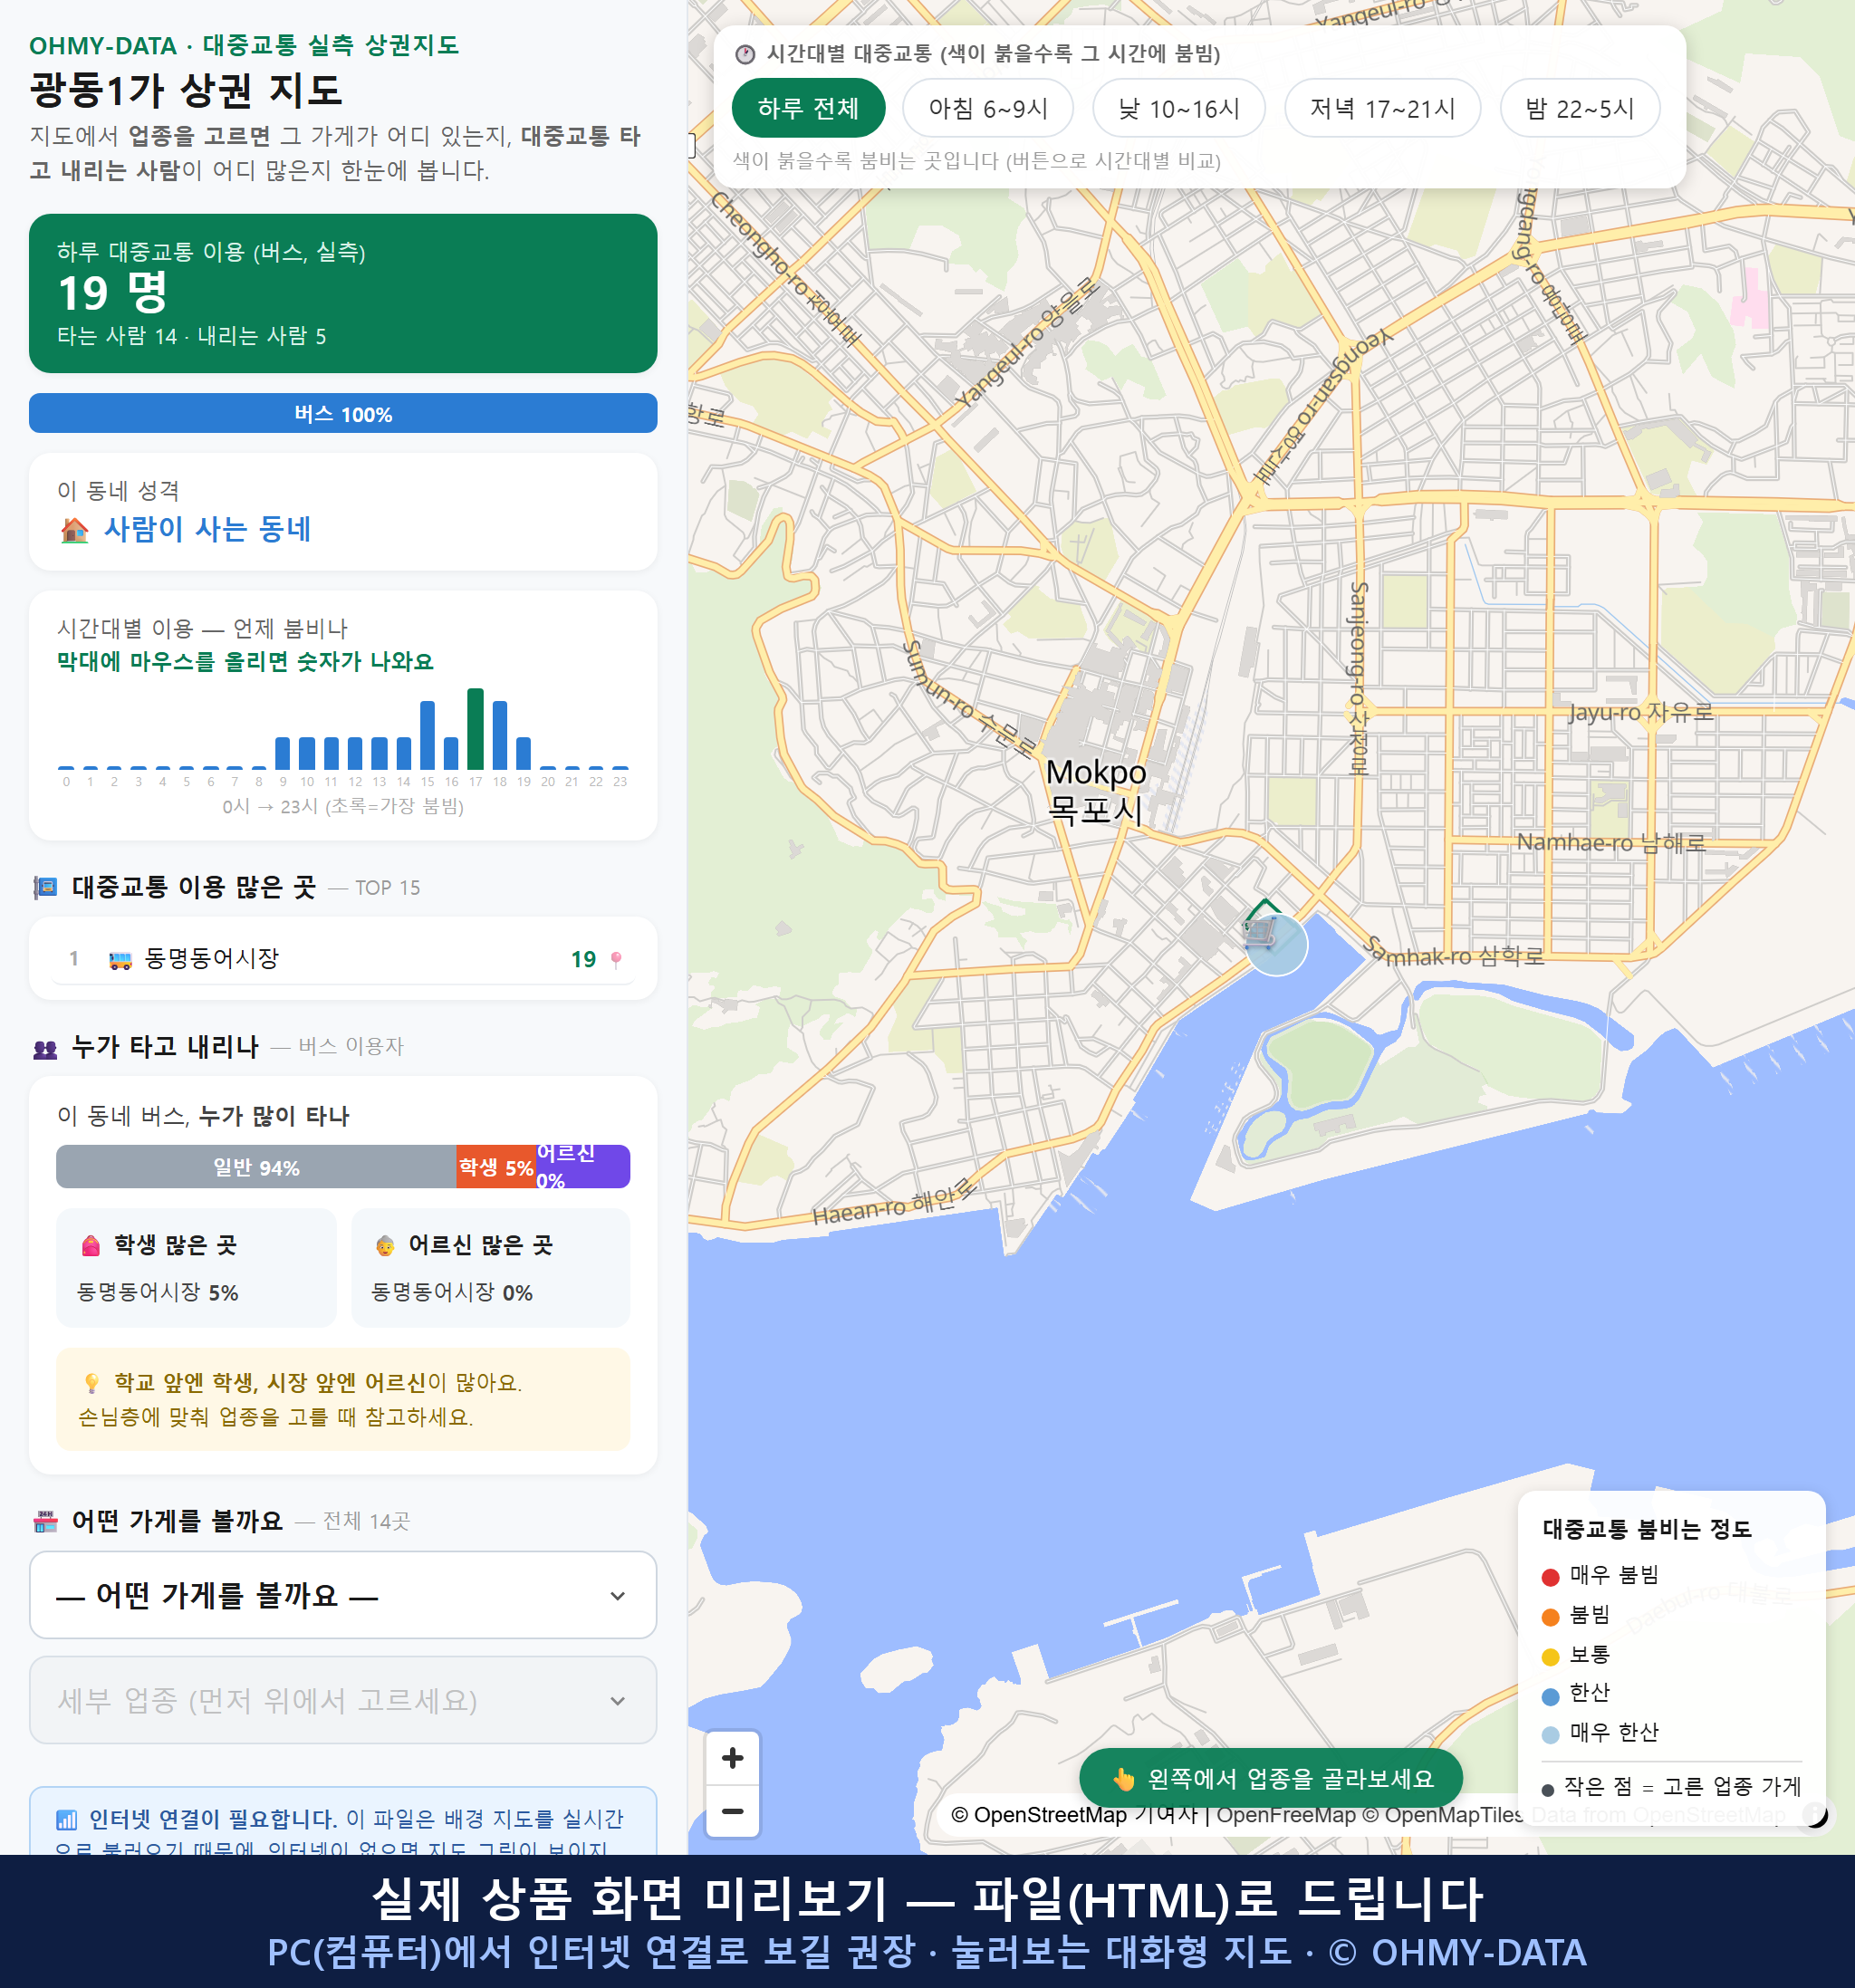Select 저녁 17~21시 time filter
The width and height of the screenshot is (1855, 1988).
click(x=1381, y=108)
